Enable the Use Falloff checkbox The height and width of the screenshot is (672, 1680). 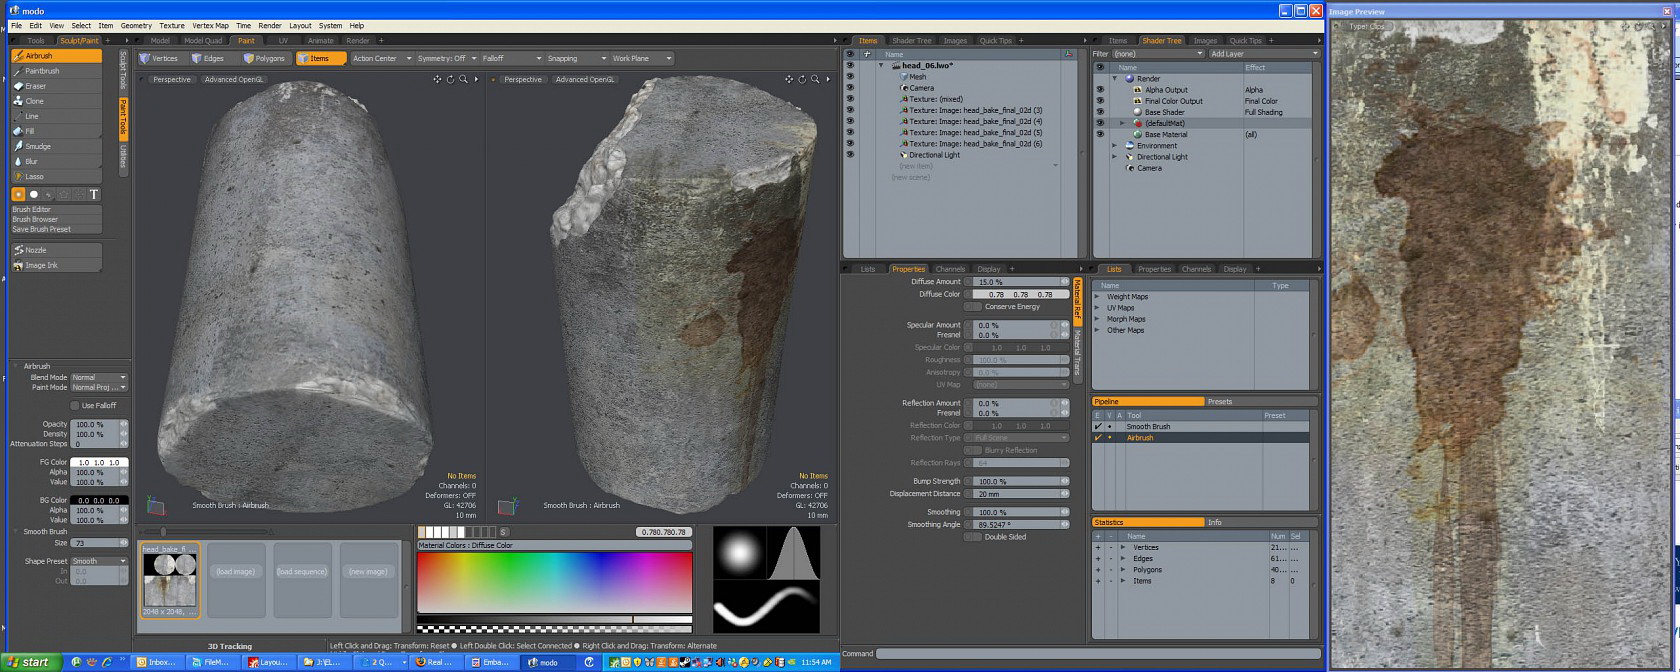click(x=75, y=405)
